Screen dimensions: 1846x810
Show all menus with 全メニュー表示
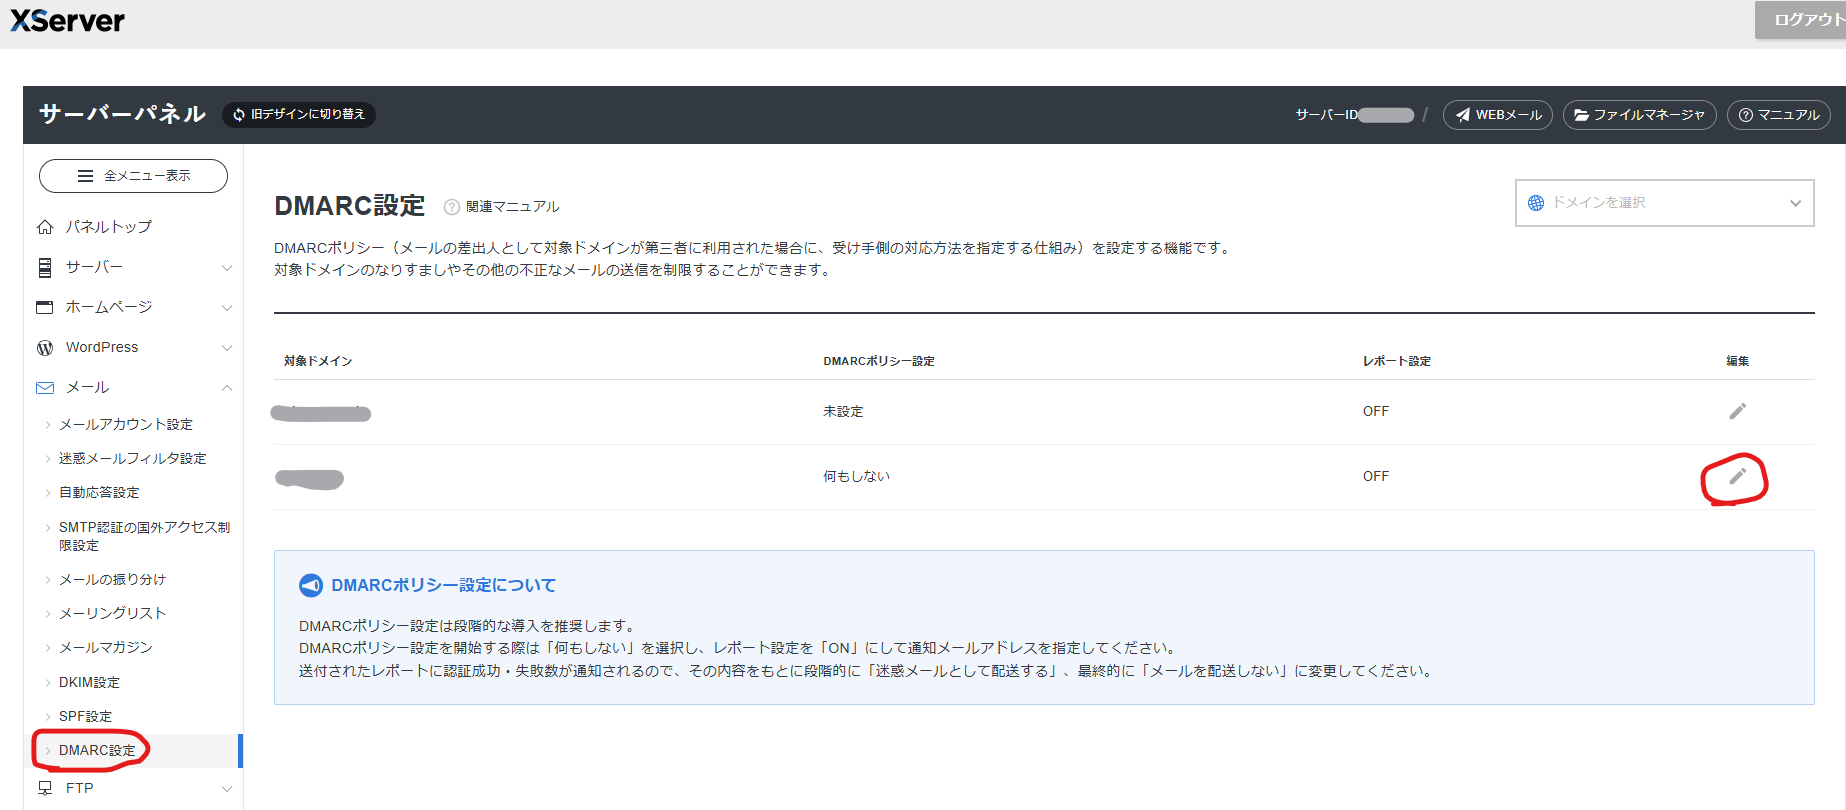(x=133, y=175)
